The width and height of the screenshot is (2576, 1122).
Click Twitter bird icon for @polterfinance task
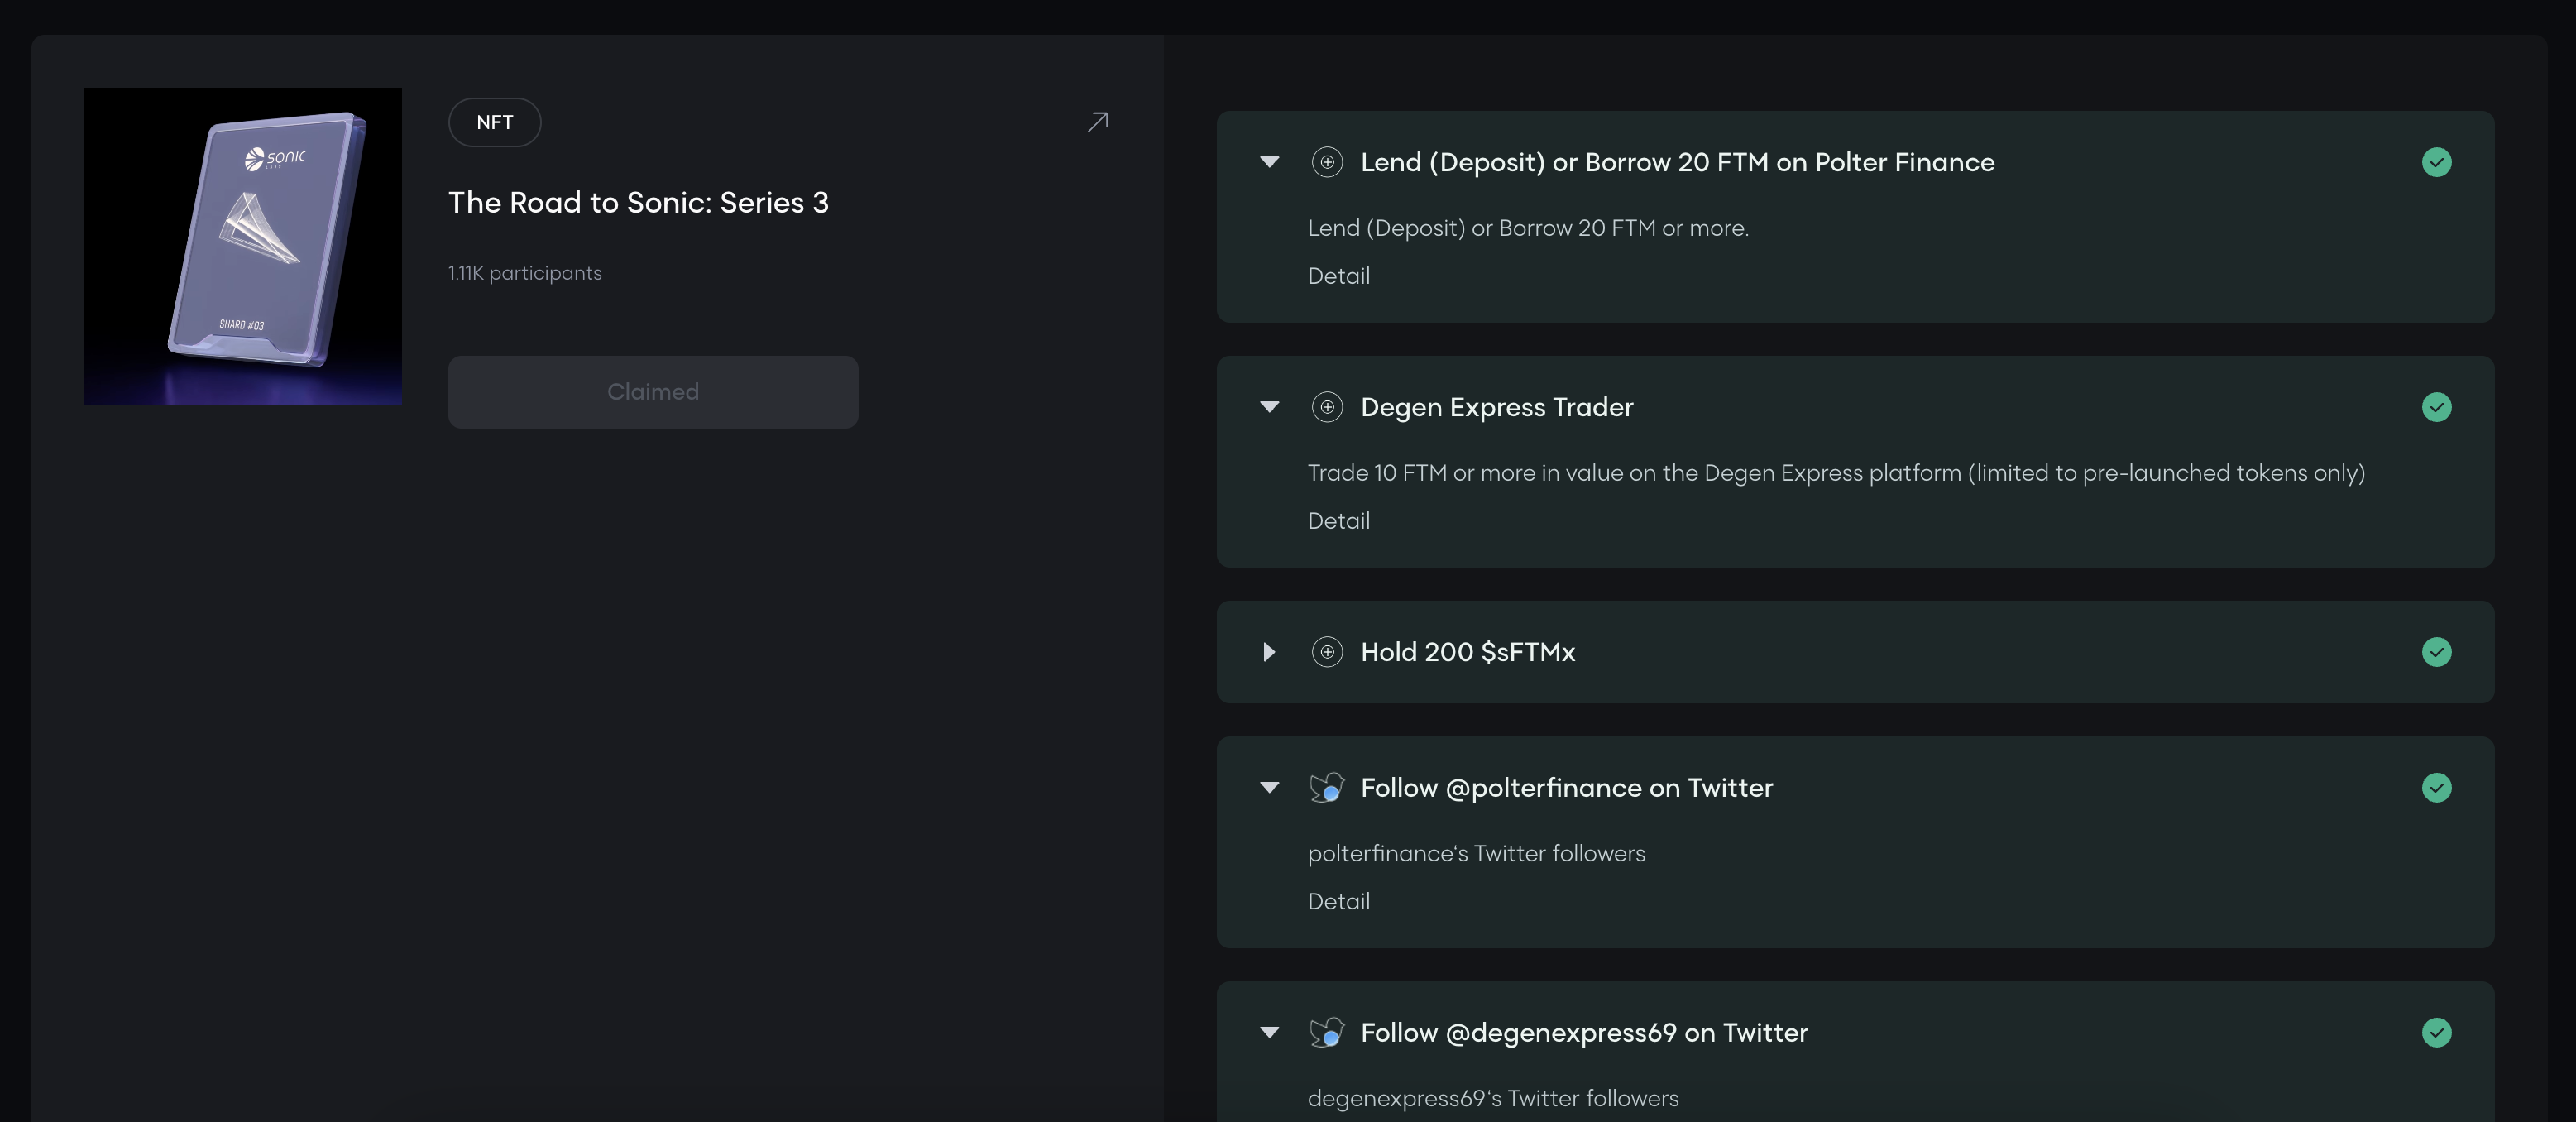click(1326, 788)
